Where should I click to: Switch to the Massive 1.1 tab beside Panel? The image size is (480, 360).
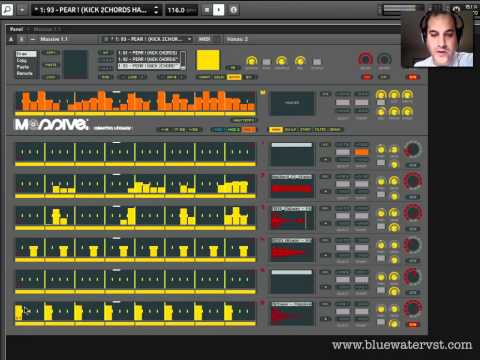(47, 29)
